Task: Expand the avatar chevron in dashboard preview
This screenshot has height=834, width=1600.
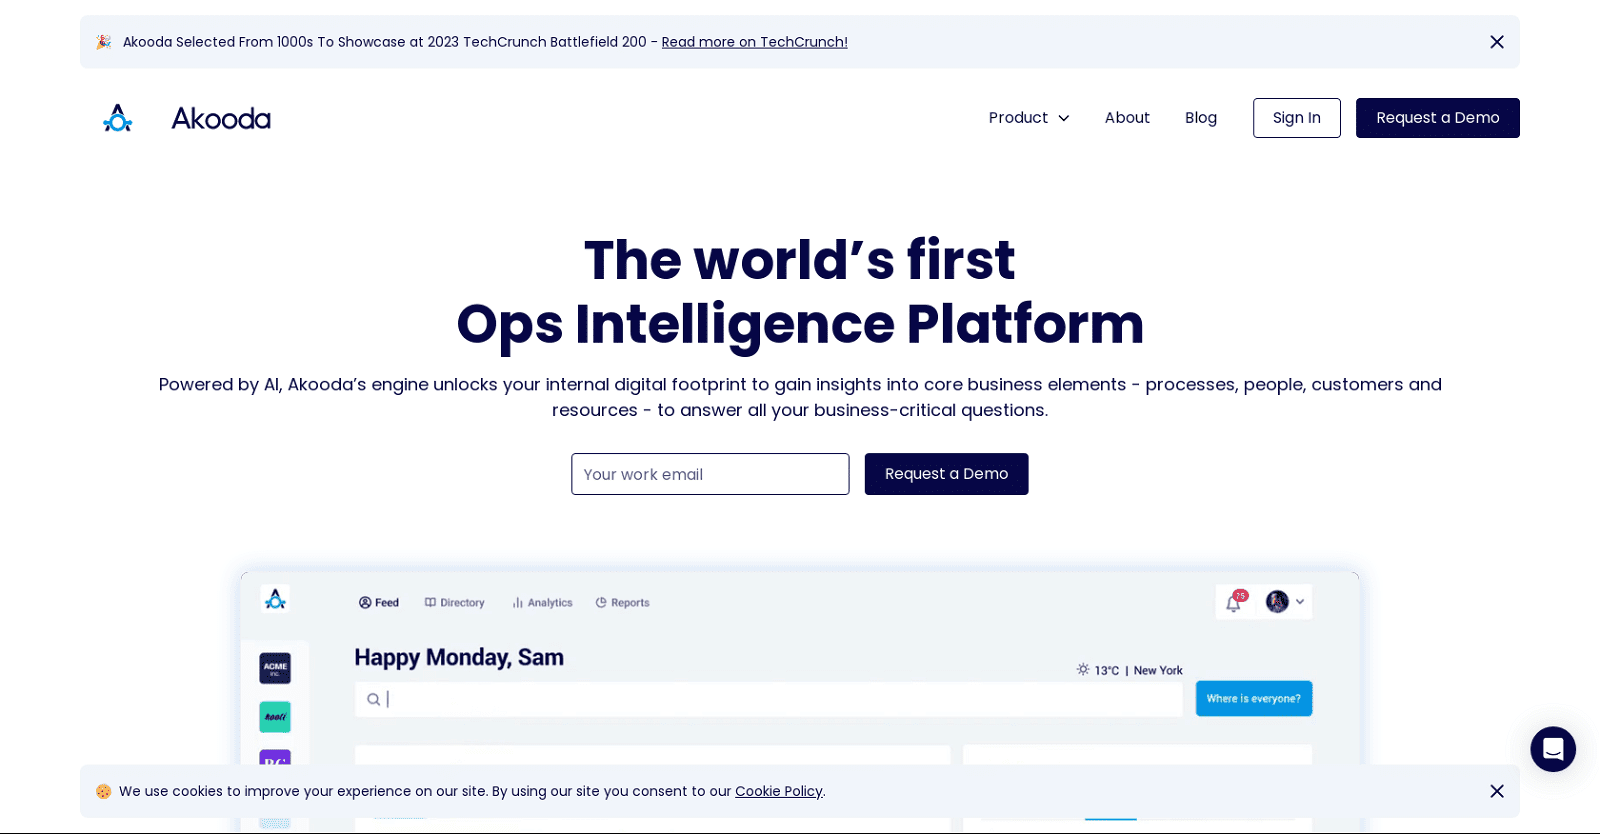Action: [x=1300, y=602]
